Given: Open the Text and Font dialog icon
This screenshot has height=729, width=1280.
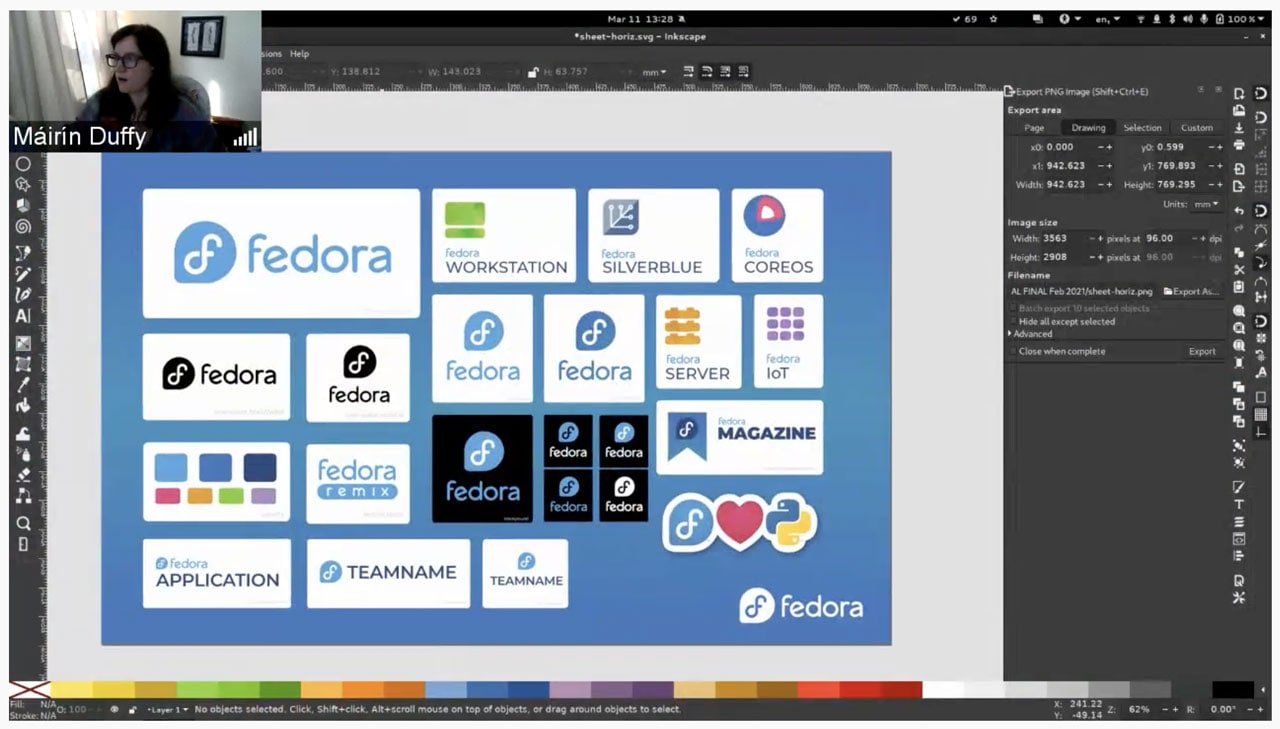Looking at the screenshot, I should tap(1239, 504).
